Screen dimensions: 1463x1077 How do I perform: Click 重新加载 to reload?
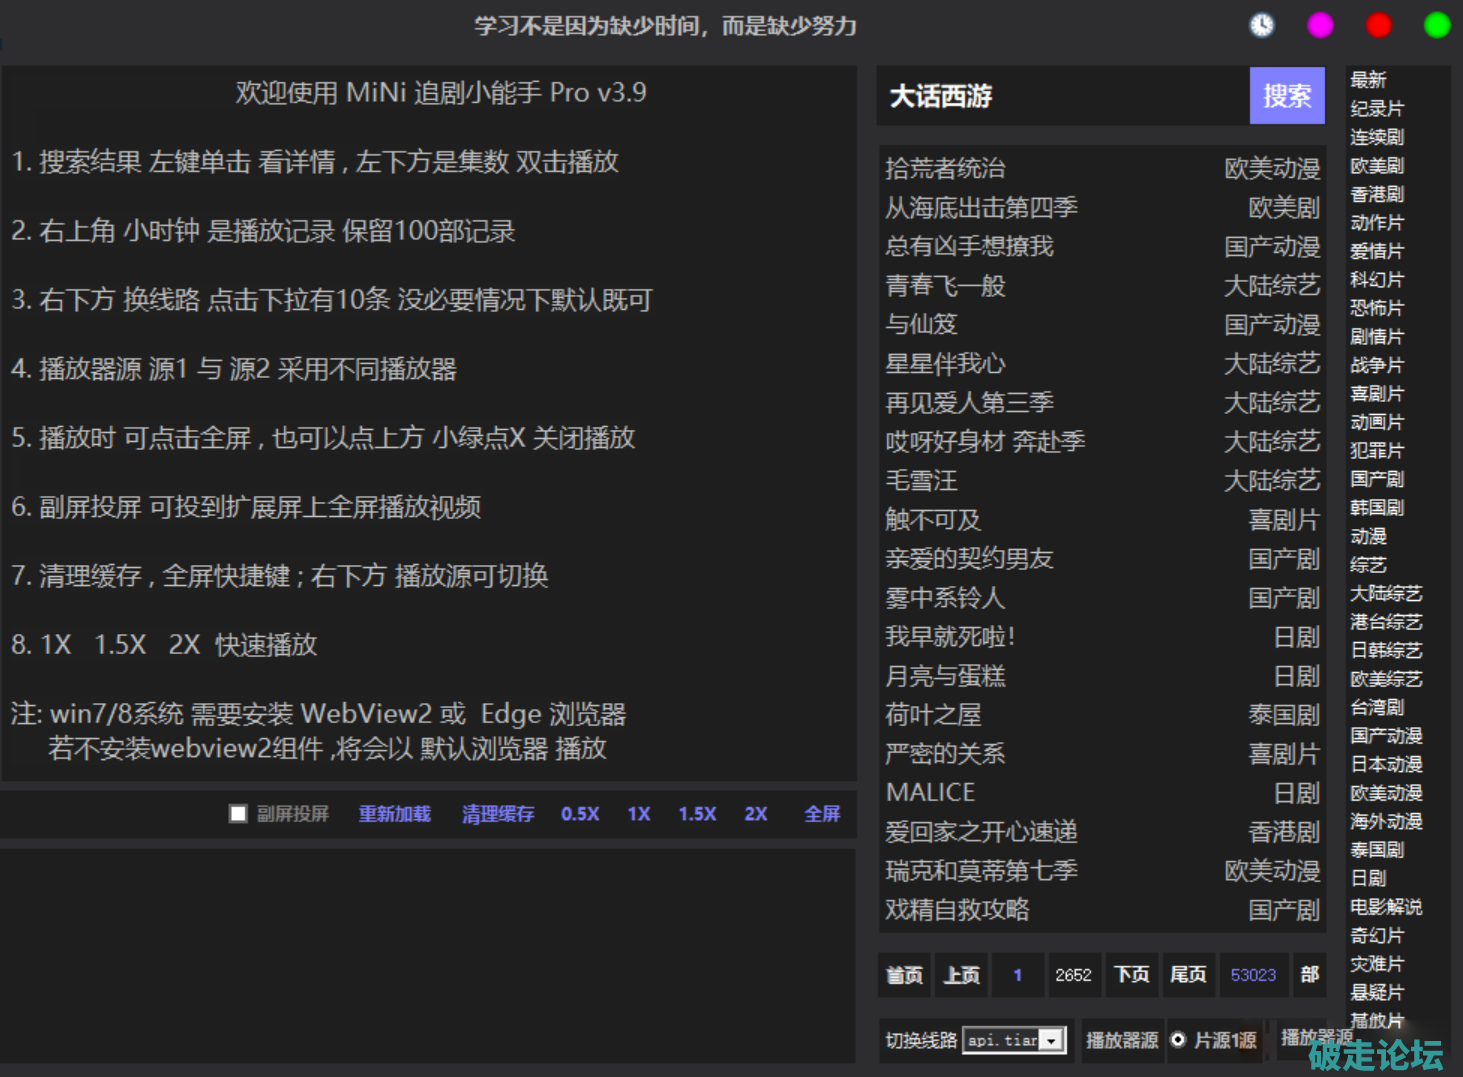[x=395, y=814]
